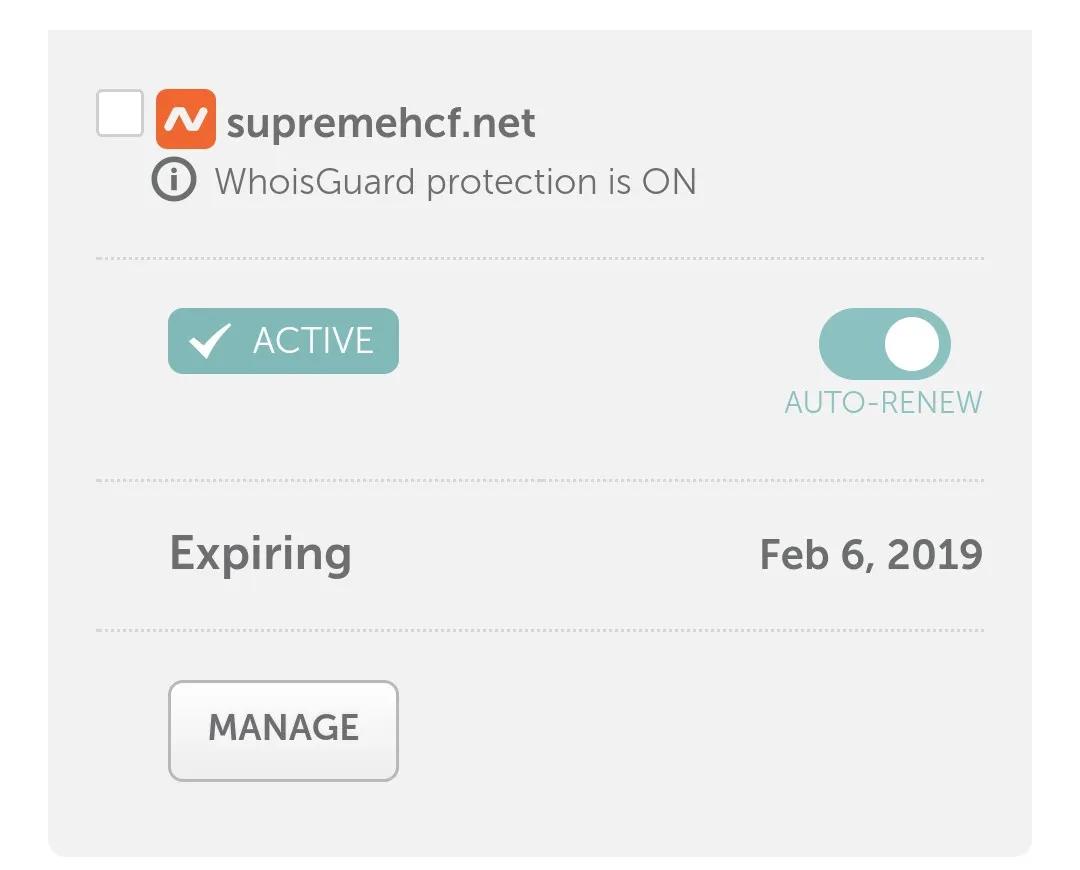Image resolution: width=1080 pixels, height=870 pixels.
Task: Tick the checkbox beside supremehcf.net
Action: click(x=120, y=113)
